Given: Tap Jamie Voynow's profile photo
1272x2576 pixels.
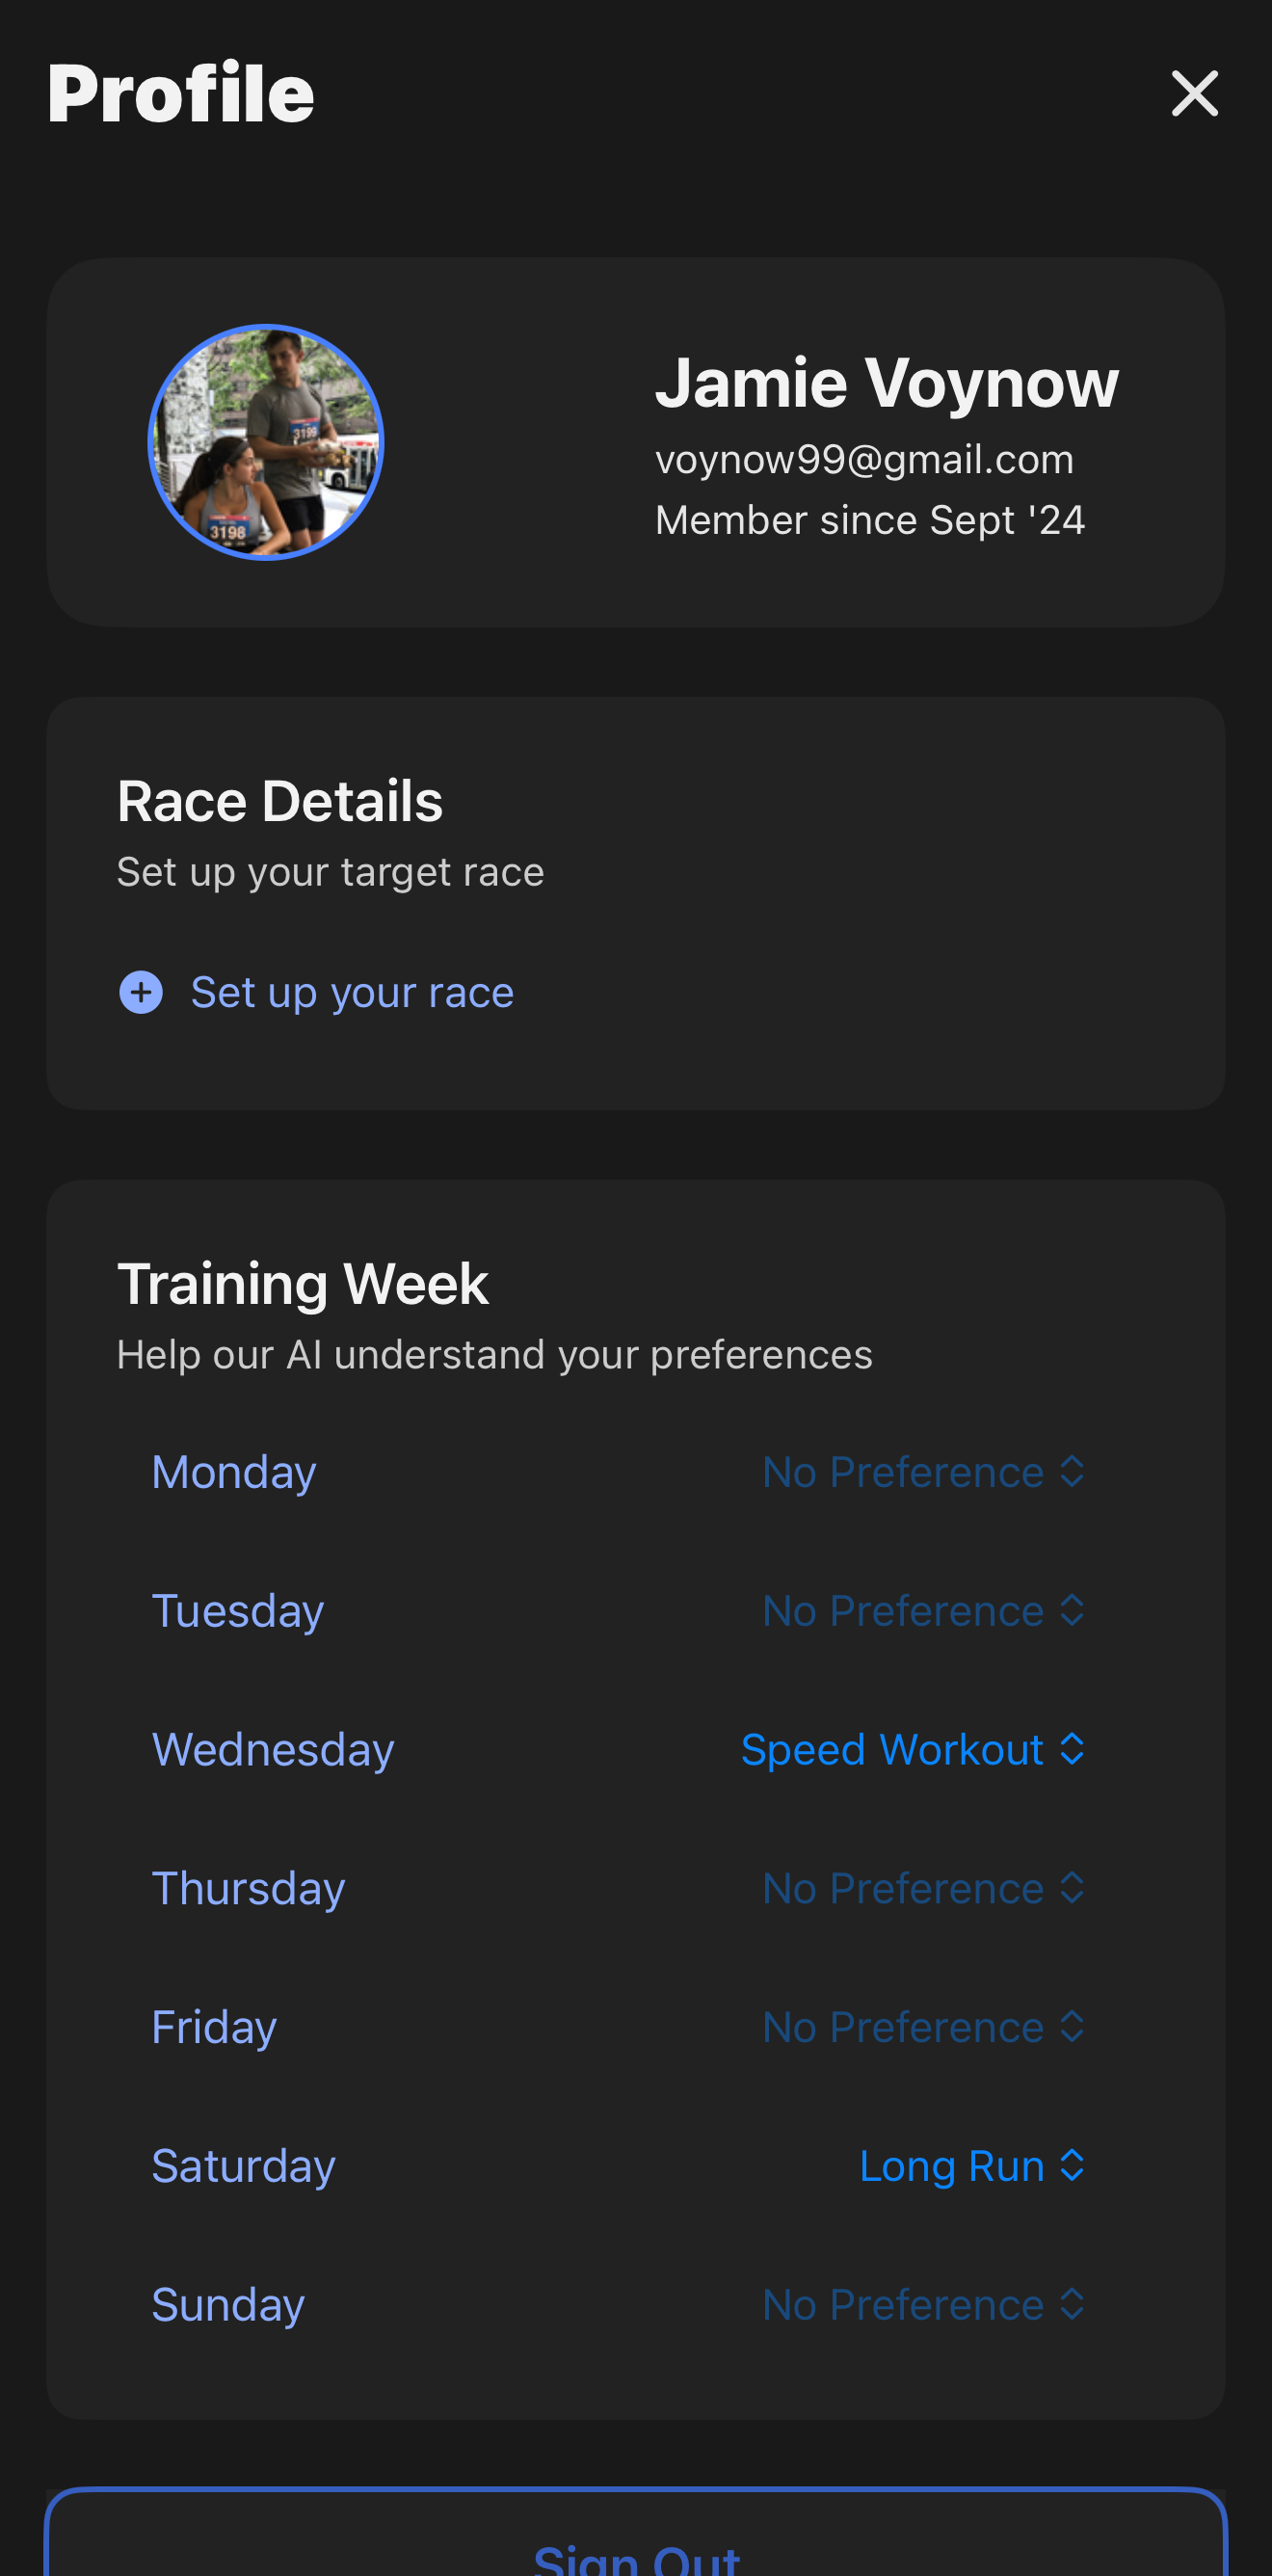Looking at the screenshot, I should tap(266, 442).
